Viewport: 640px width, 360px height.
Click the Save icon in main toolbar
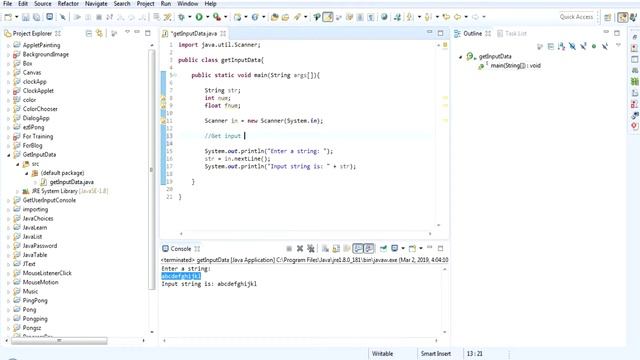(x=26, y=17)
